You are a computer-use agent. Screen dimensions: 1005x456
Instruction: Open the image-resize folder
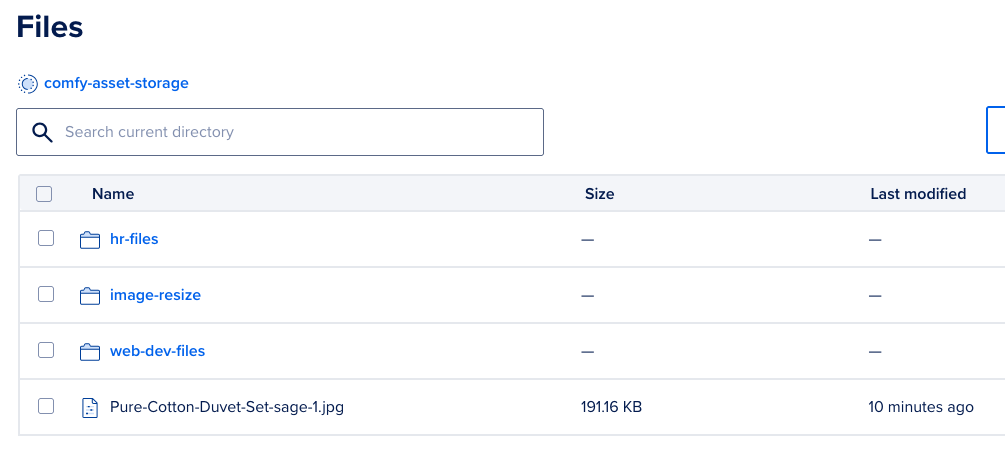click(x=155, y=295)
